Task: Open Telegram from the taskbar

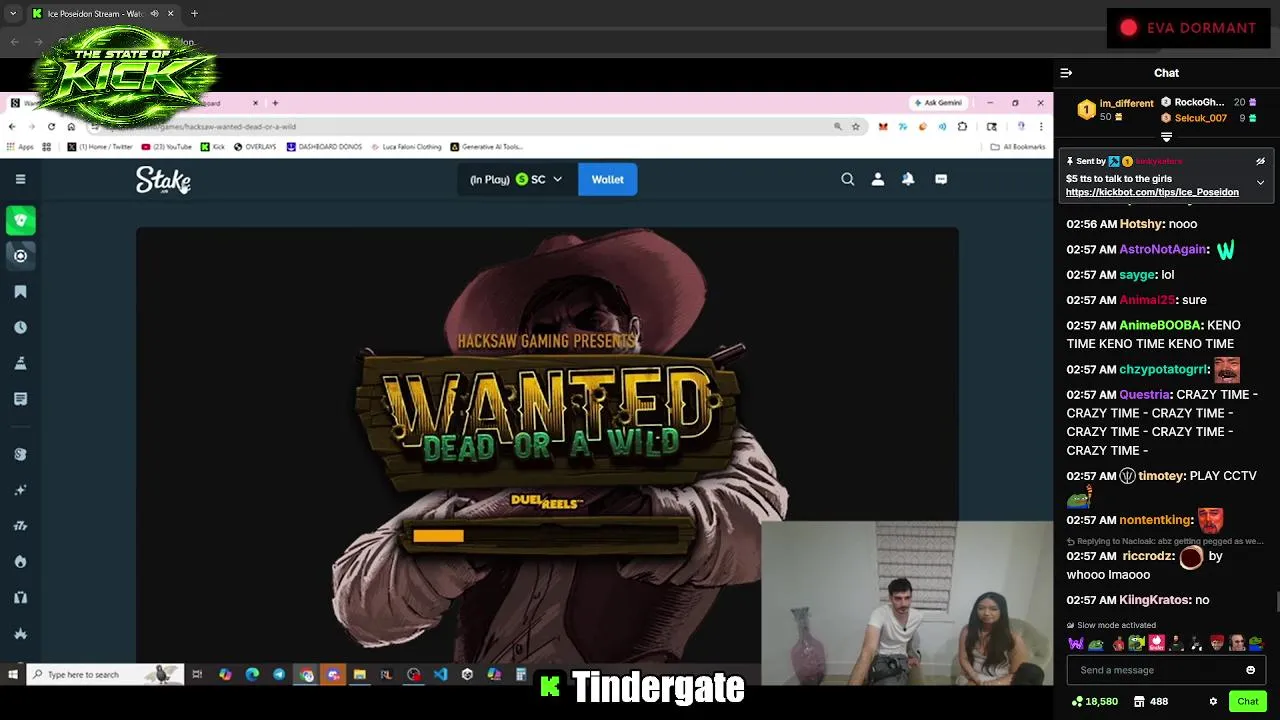Action: point(279,675)
